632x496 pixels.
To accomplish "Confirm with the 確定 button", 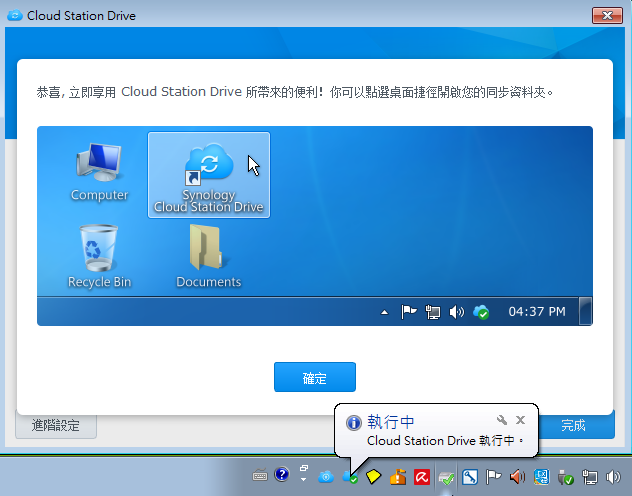I will [315, 377].
